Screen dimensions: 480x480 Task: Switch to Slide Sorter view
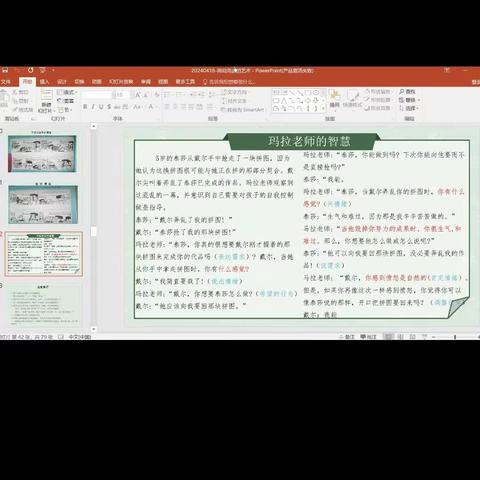(401, 337)
